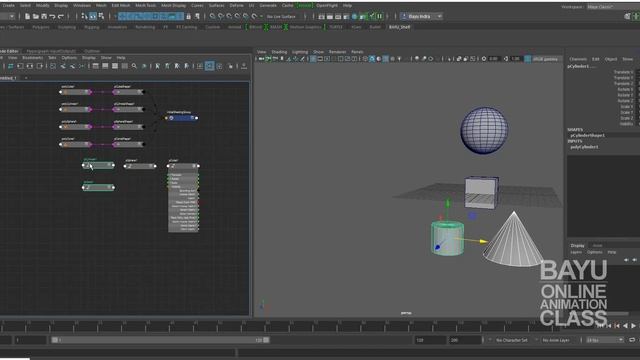Click Node Editor output connections icon
640x360 pixels.
40,66
